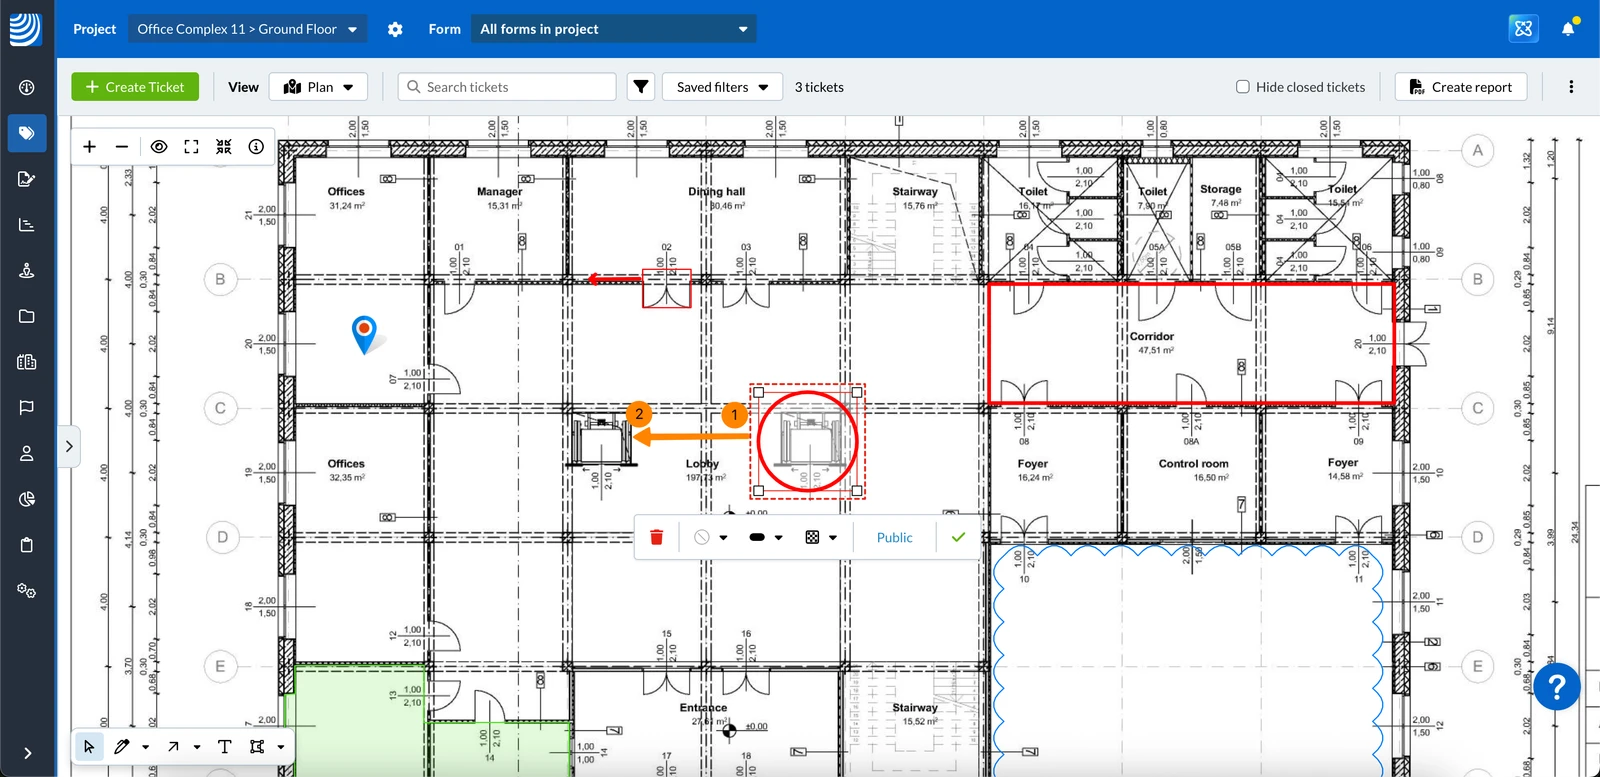Viewport: 1600px width, 777px height.
Task: Open the notifications bell
Action: (1568, 29)
